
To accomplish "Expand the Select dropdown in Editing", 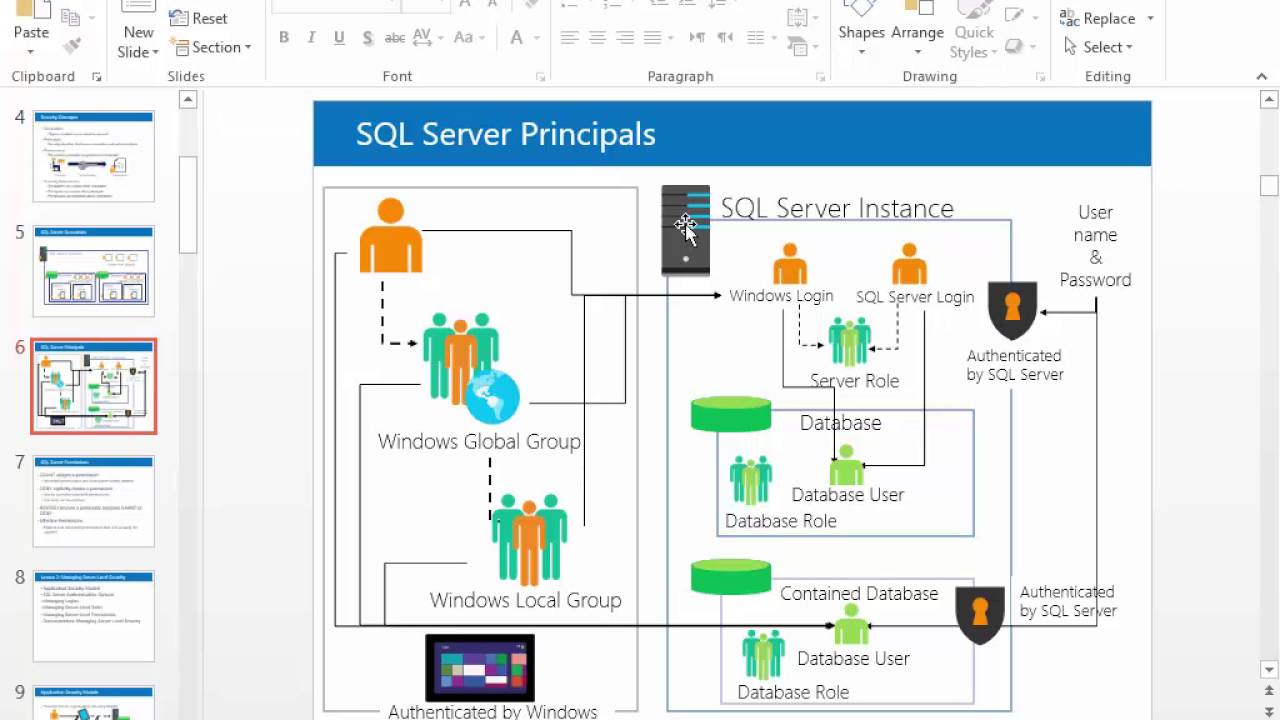I will coord(1129,47).
